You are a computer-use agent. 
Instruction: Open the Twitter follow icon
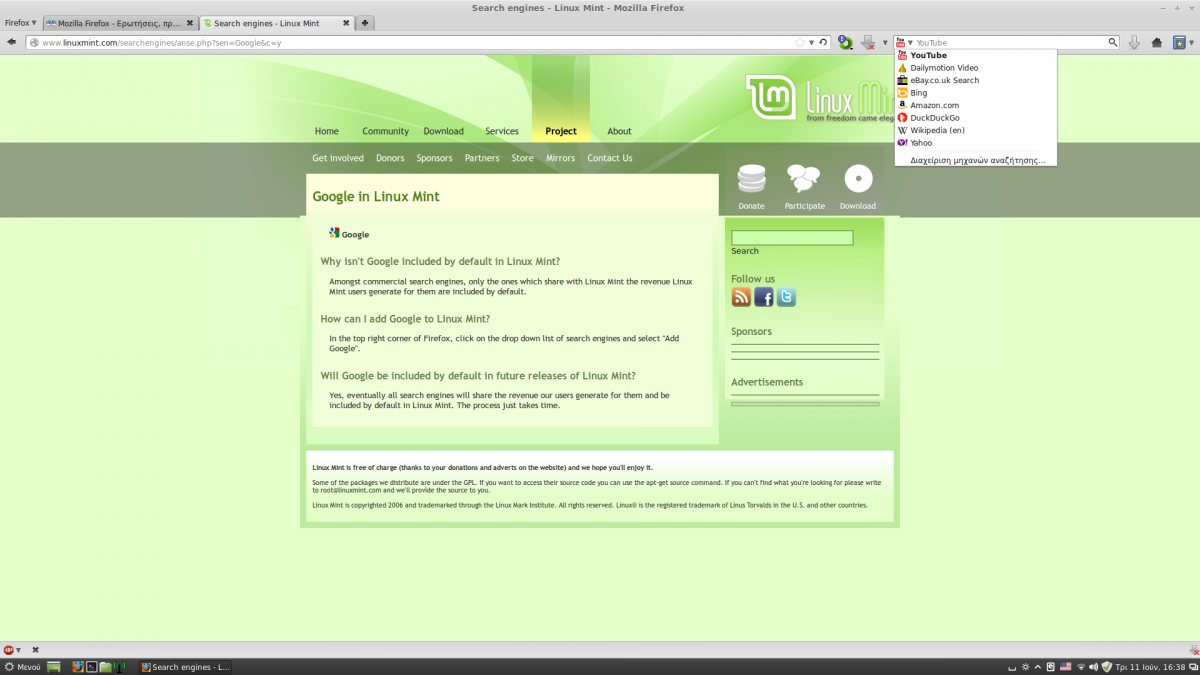(x=786, y=297)
